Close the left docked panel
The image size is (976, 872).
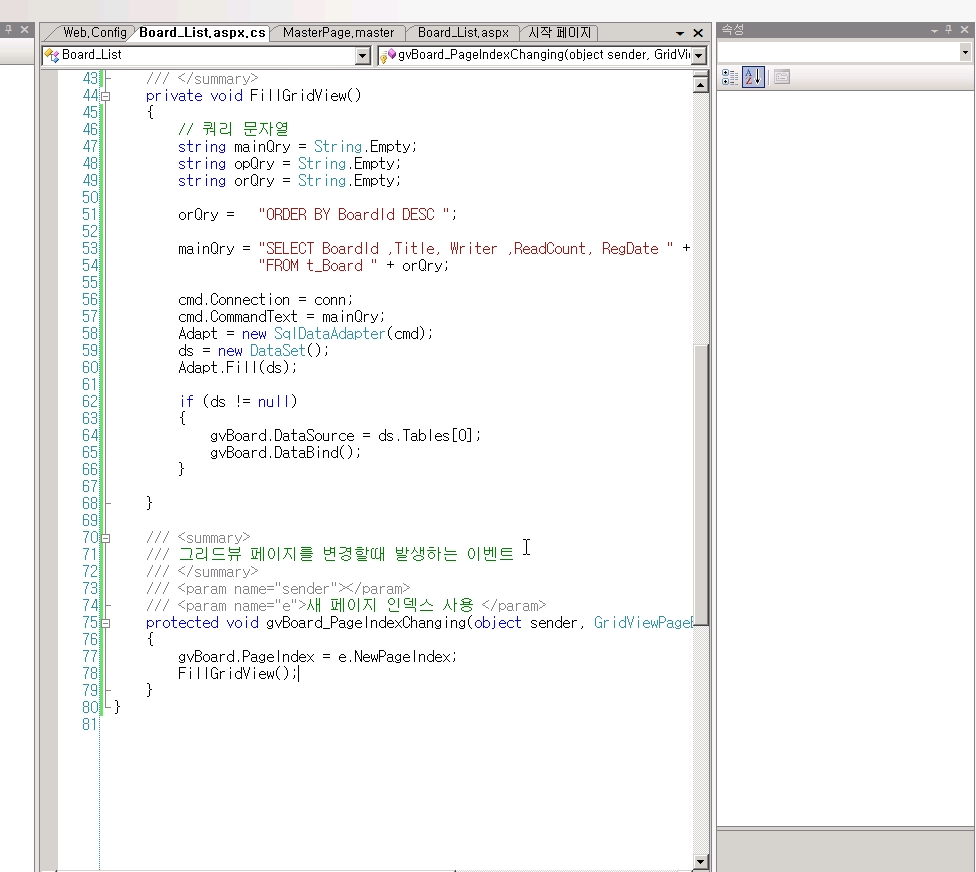click(24, 29)
